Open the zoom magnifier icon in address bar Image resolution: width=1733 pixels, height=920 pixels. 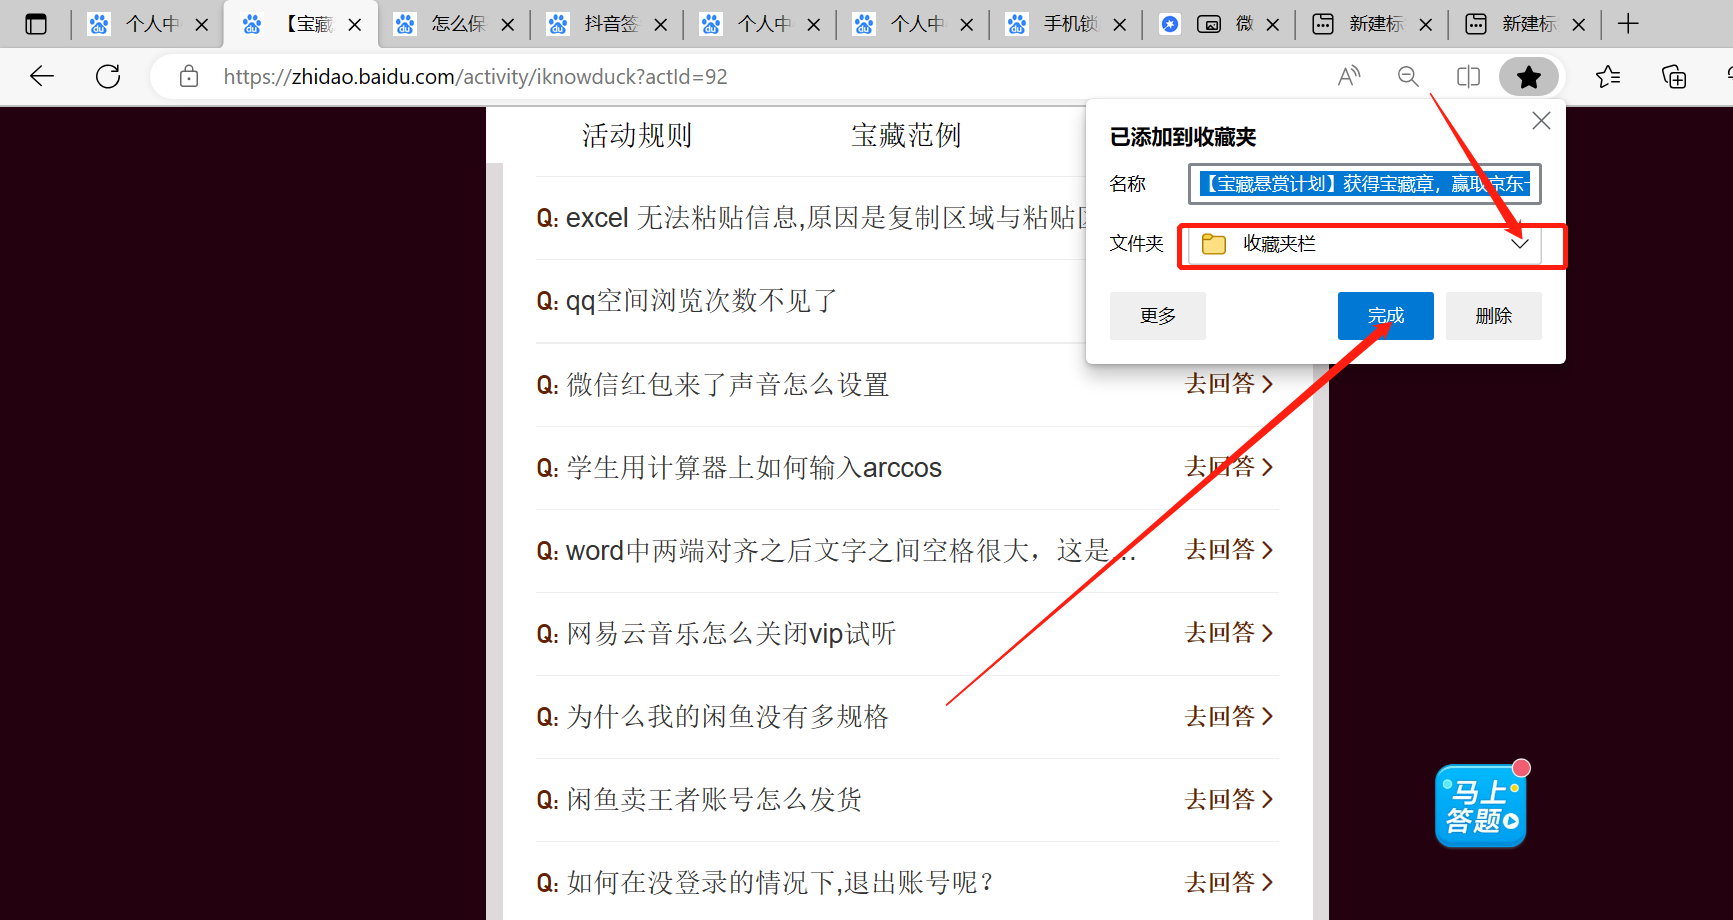pyautogui.click(x=1408, y=76)
